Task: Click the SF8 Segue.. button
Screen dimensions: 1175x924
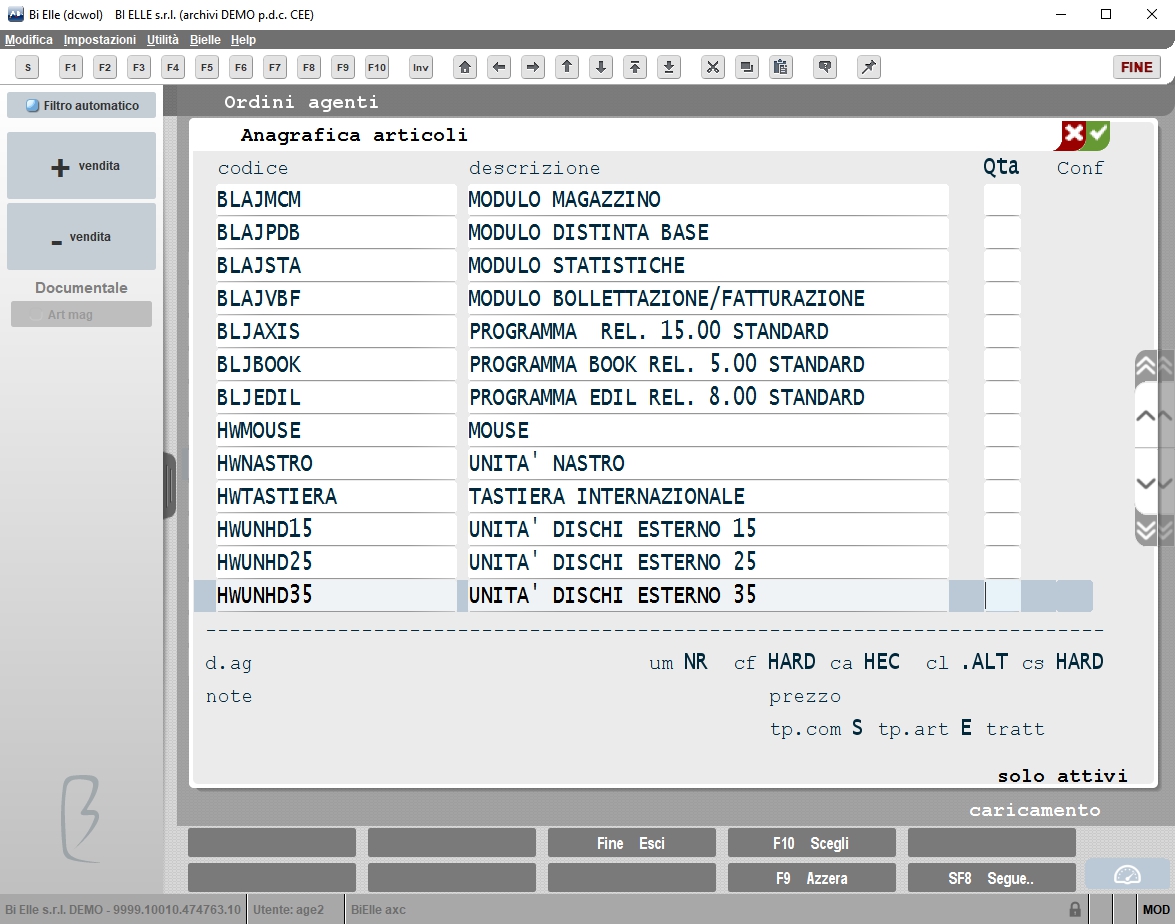Action: [x=991, y=878]
